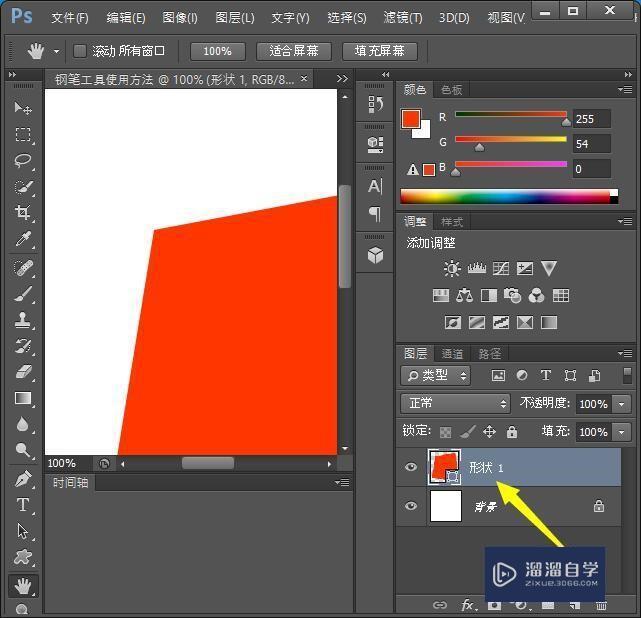Toggle lock position

tap(489, 432)
